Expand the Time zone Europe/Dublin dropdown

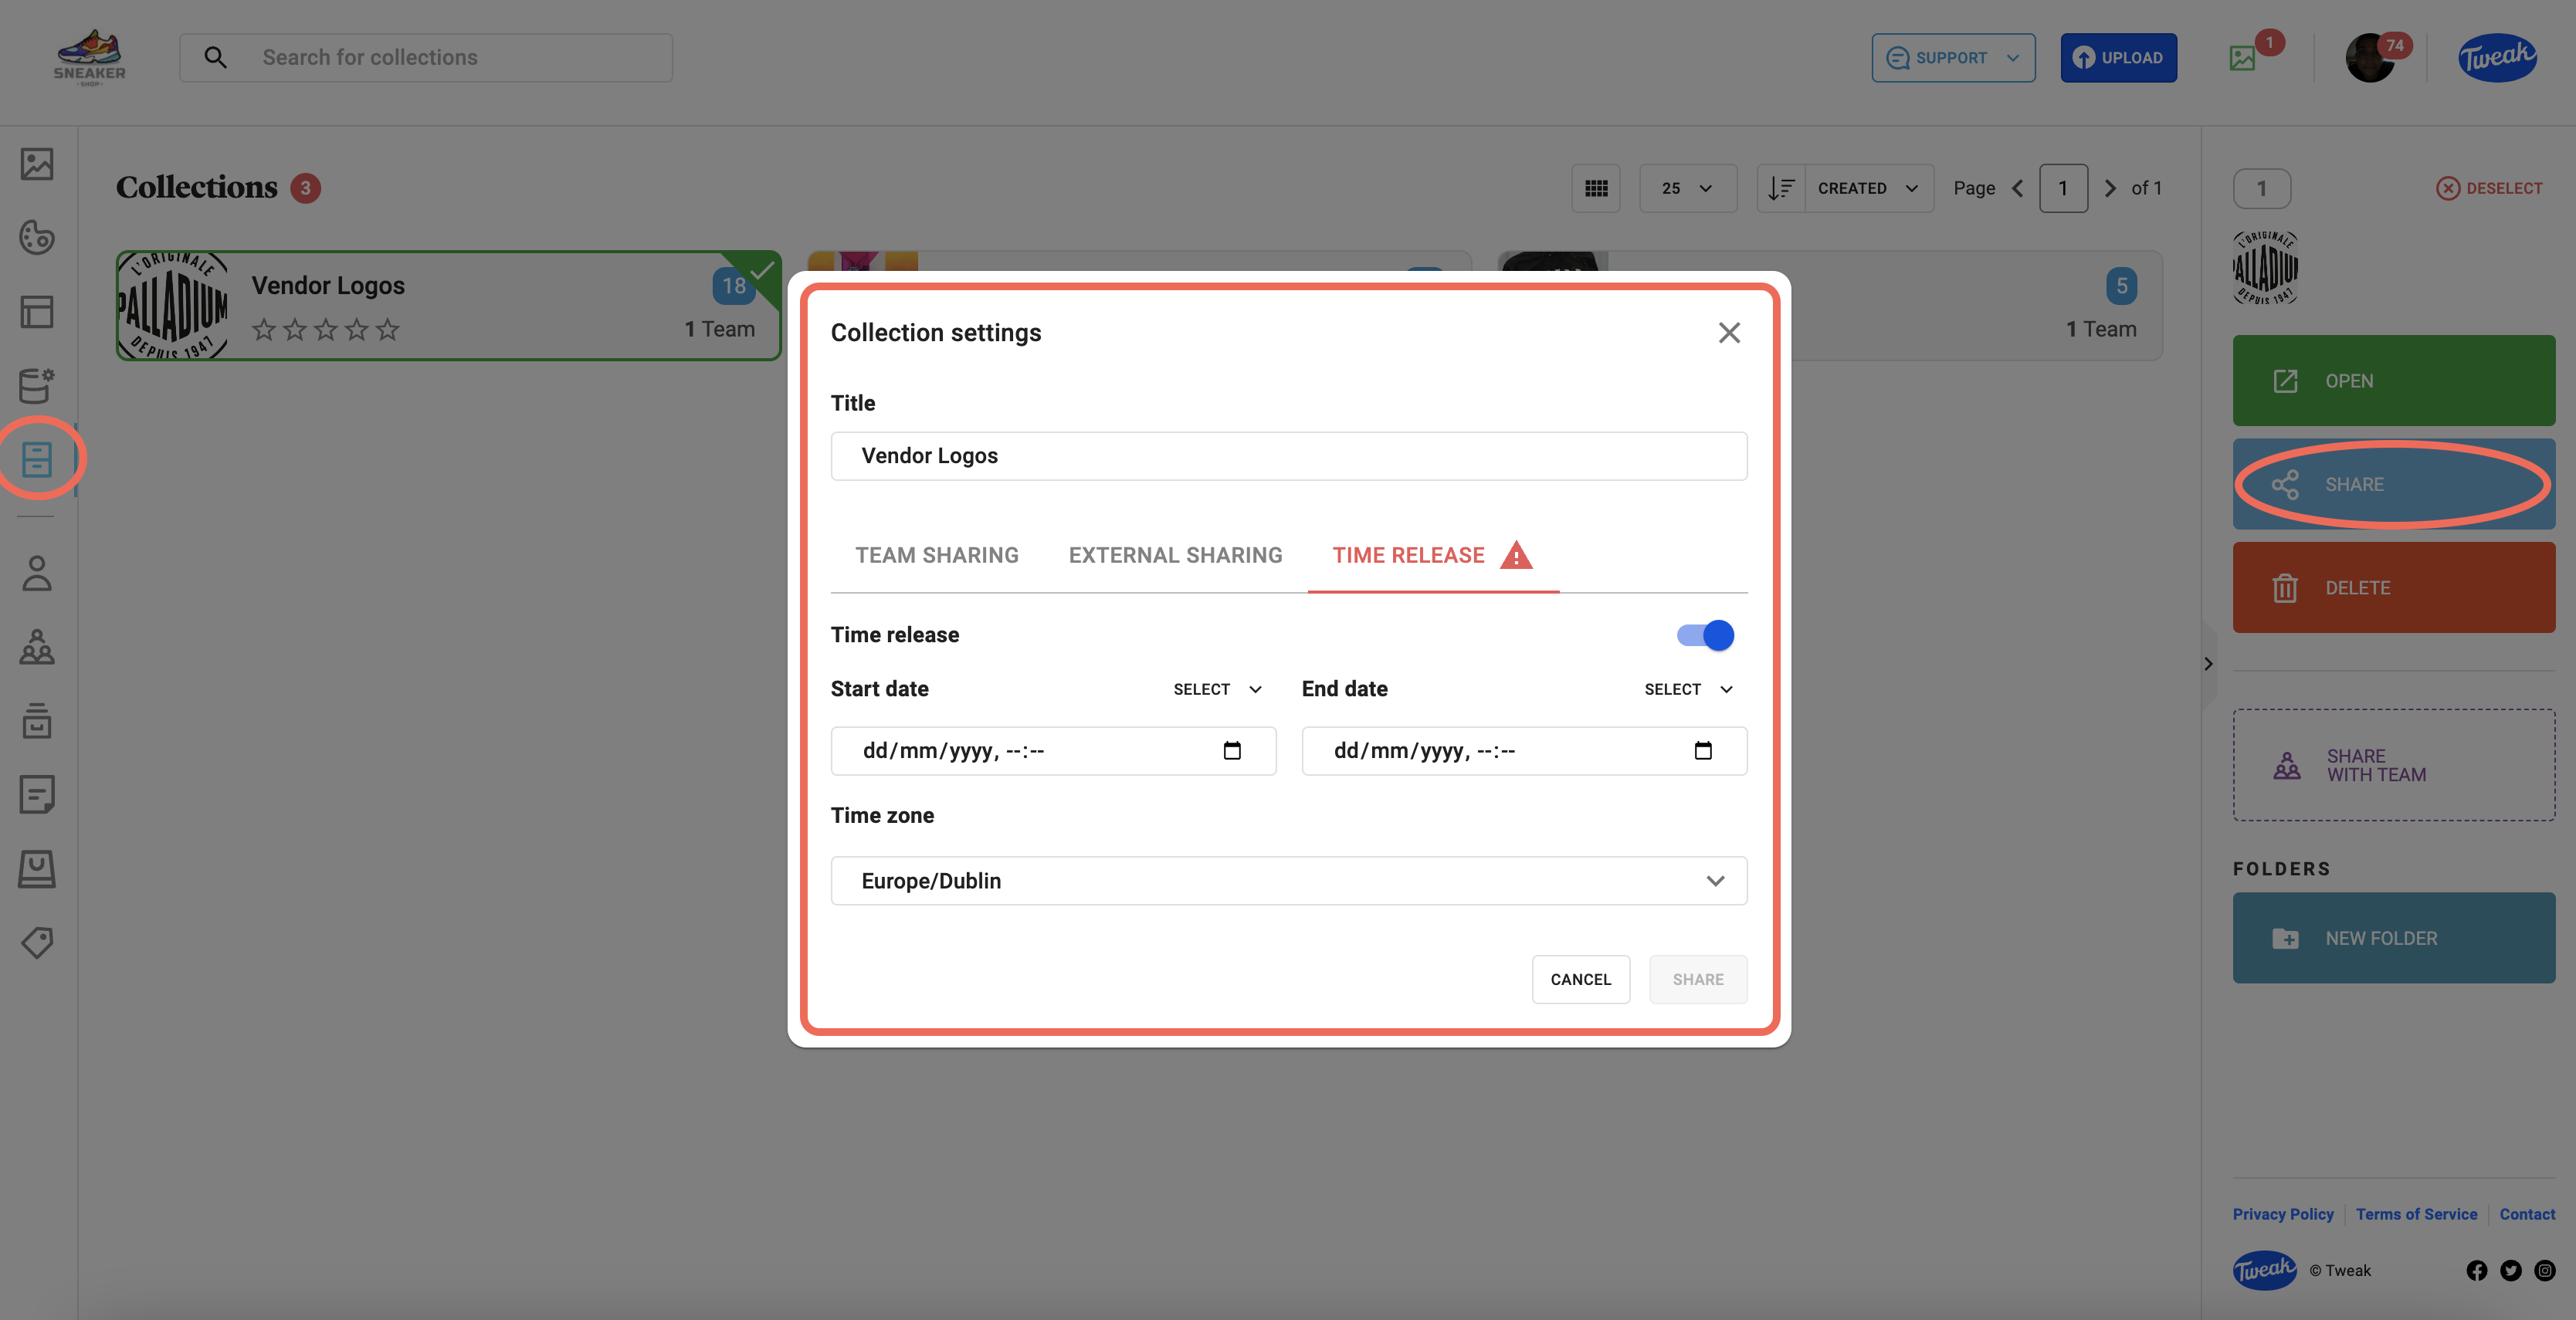(x=1289, y=881)
